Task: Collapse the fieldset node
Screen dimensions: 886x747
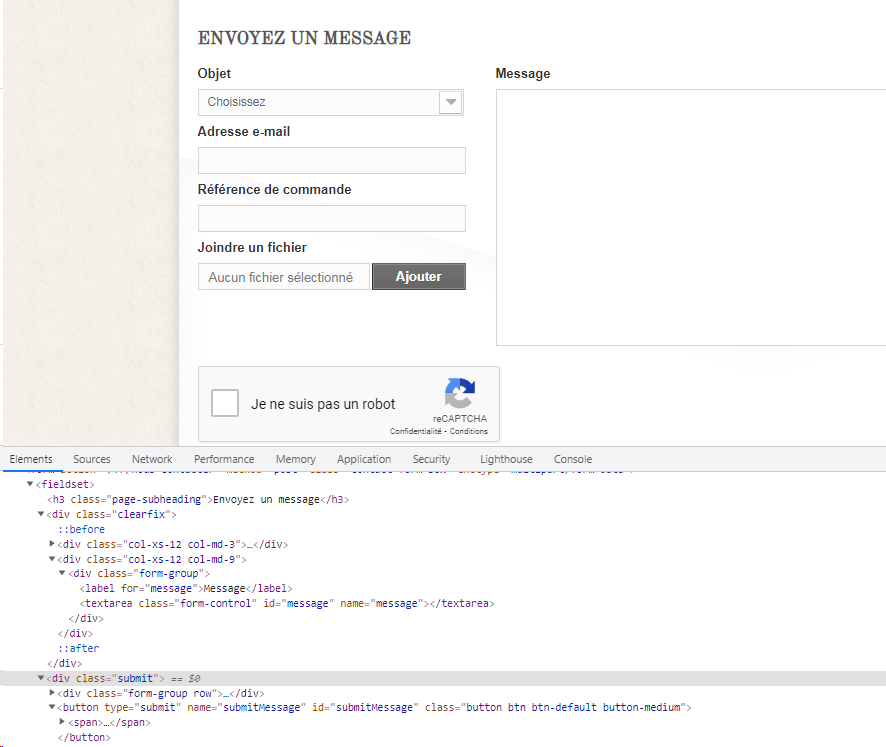Action: coord(30,484)
